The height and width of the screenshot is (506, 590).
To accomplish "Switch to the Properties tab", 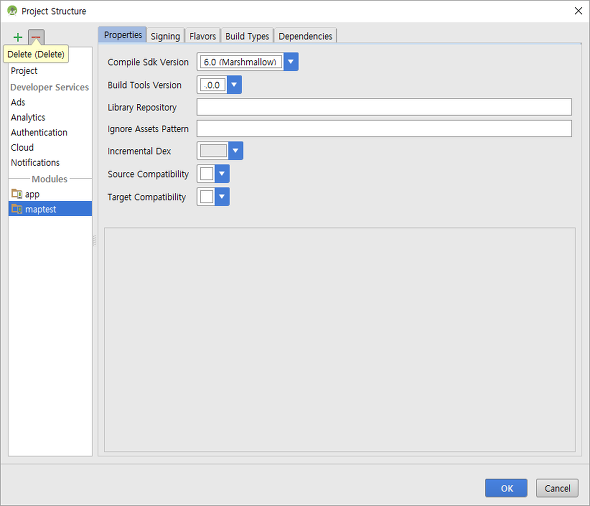I will pos(123,35).
